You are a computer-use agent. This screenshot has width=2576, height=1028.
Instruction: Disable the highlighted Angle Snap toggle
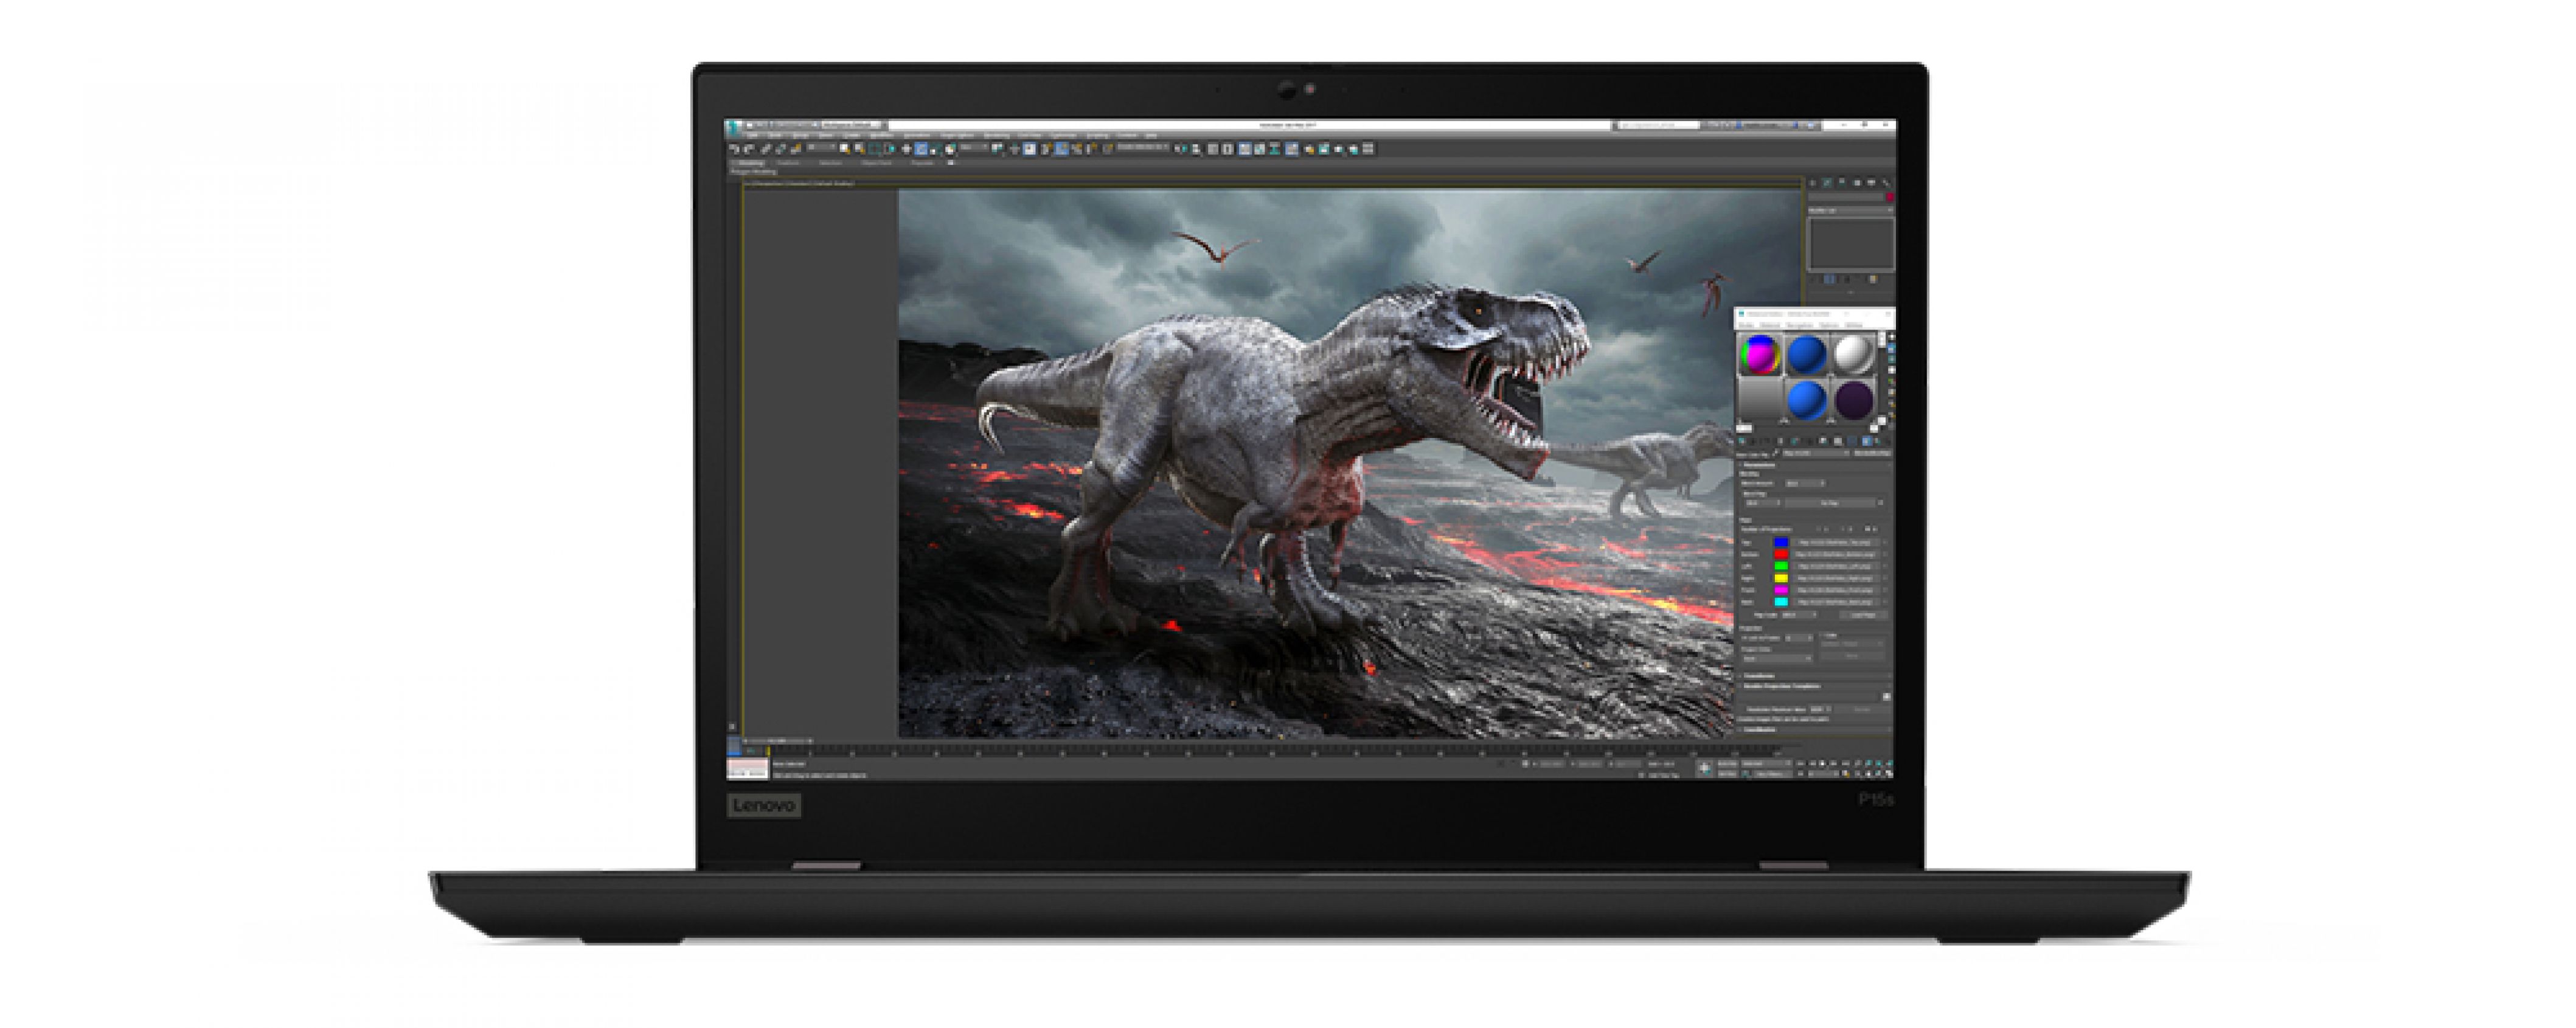[1061, 149]
